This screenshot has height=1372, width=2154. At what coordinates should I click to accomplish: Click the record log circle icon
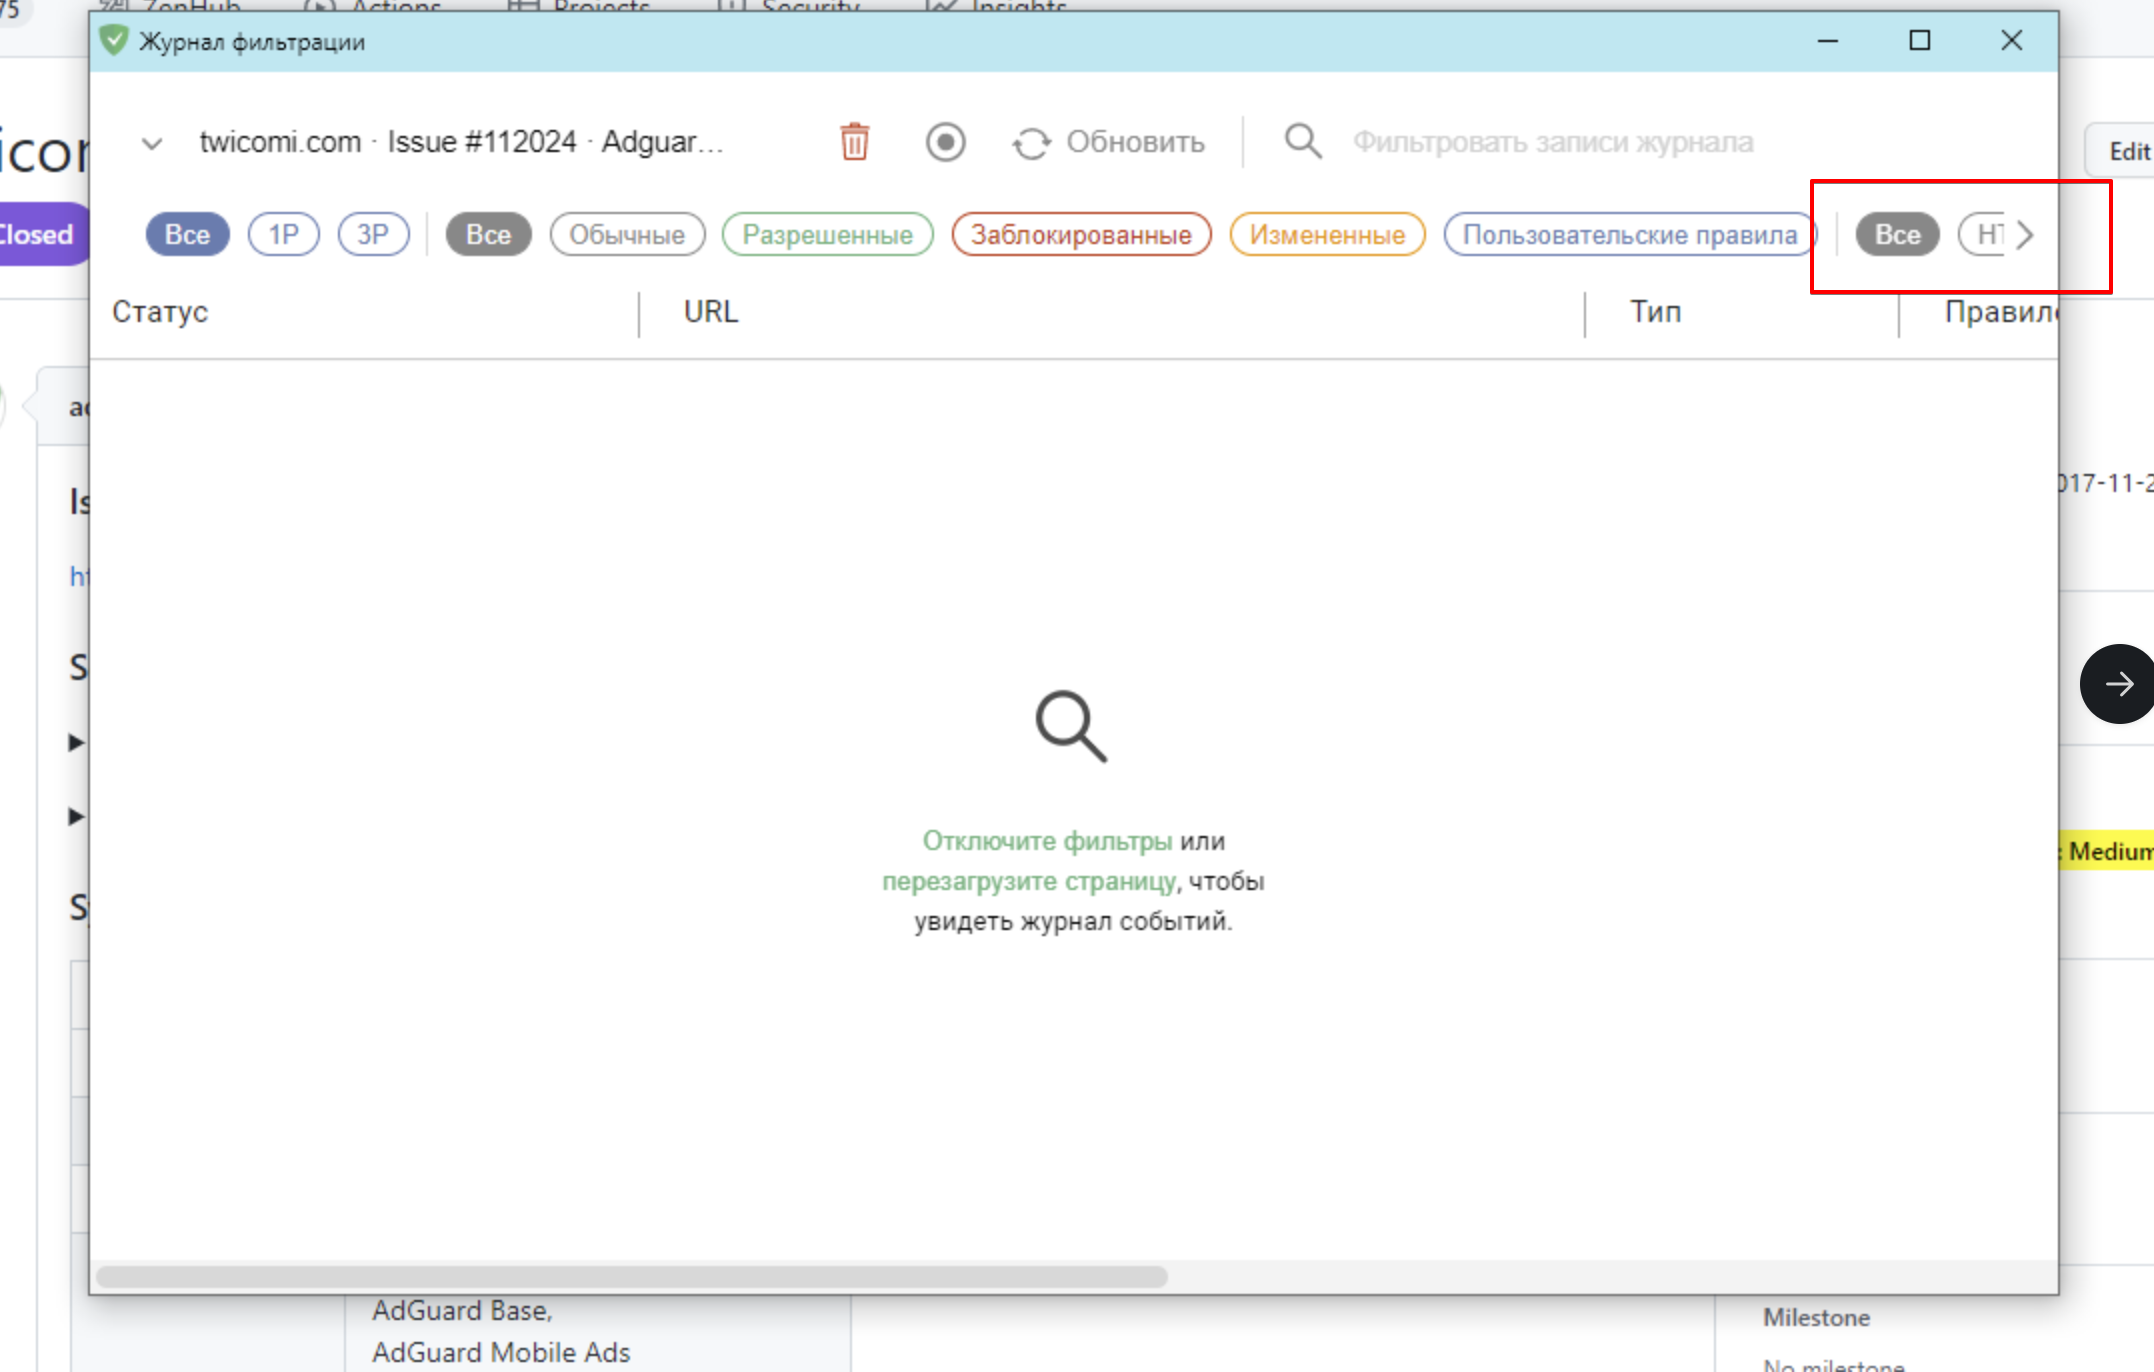[x=944, y=142]
